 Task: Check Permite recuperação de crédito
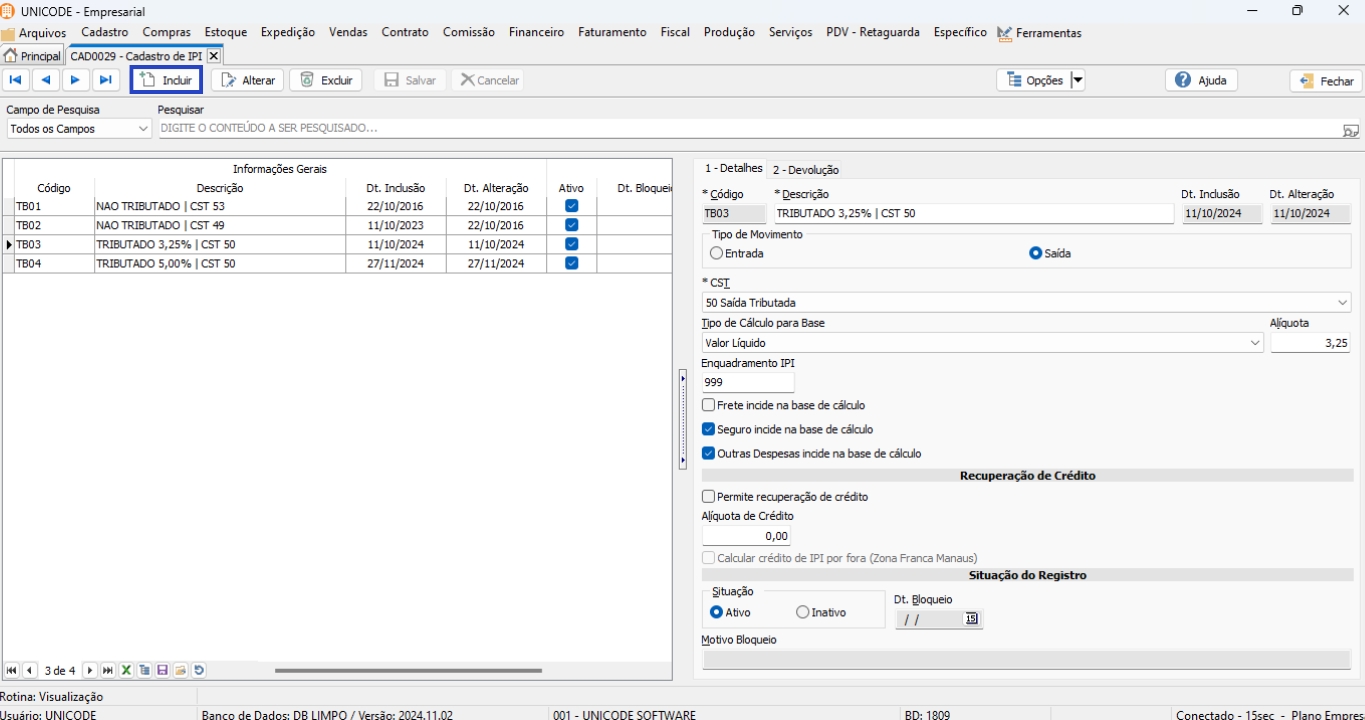tap(709, 496)
